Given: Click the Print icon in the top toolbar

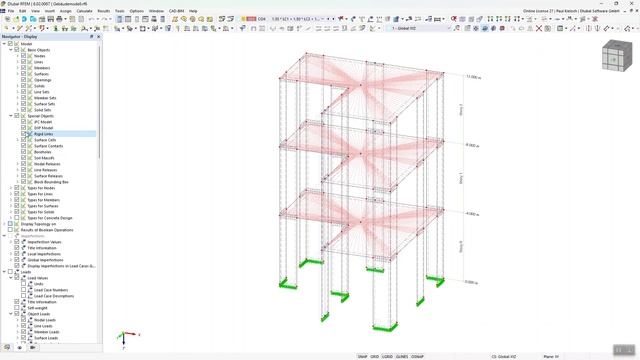Looking at the screenshot, I should pos(60,19).
